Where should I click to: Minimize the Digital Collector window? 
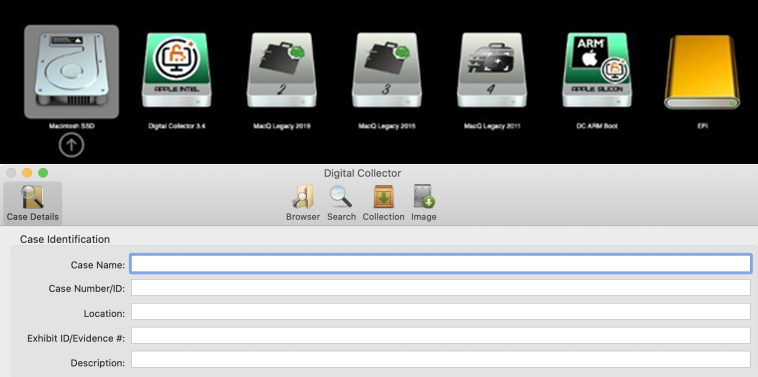tap(27, 173)
